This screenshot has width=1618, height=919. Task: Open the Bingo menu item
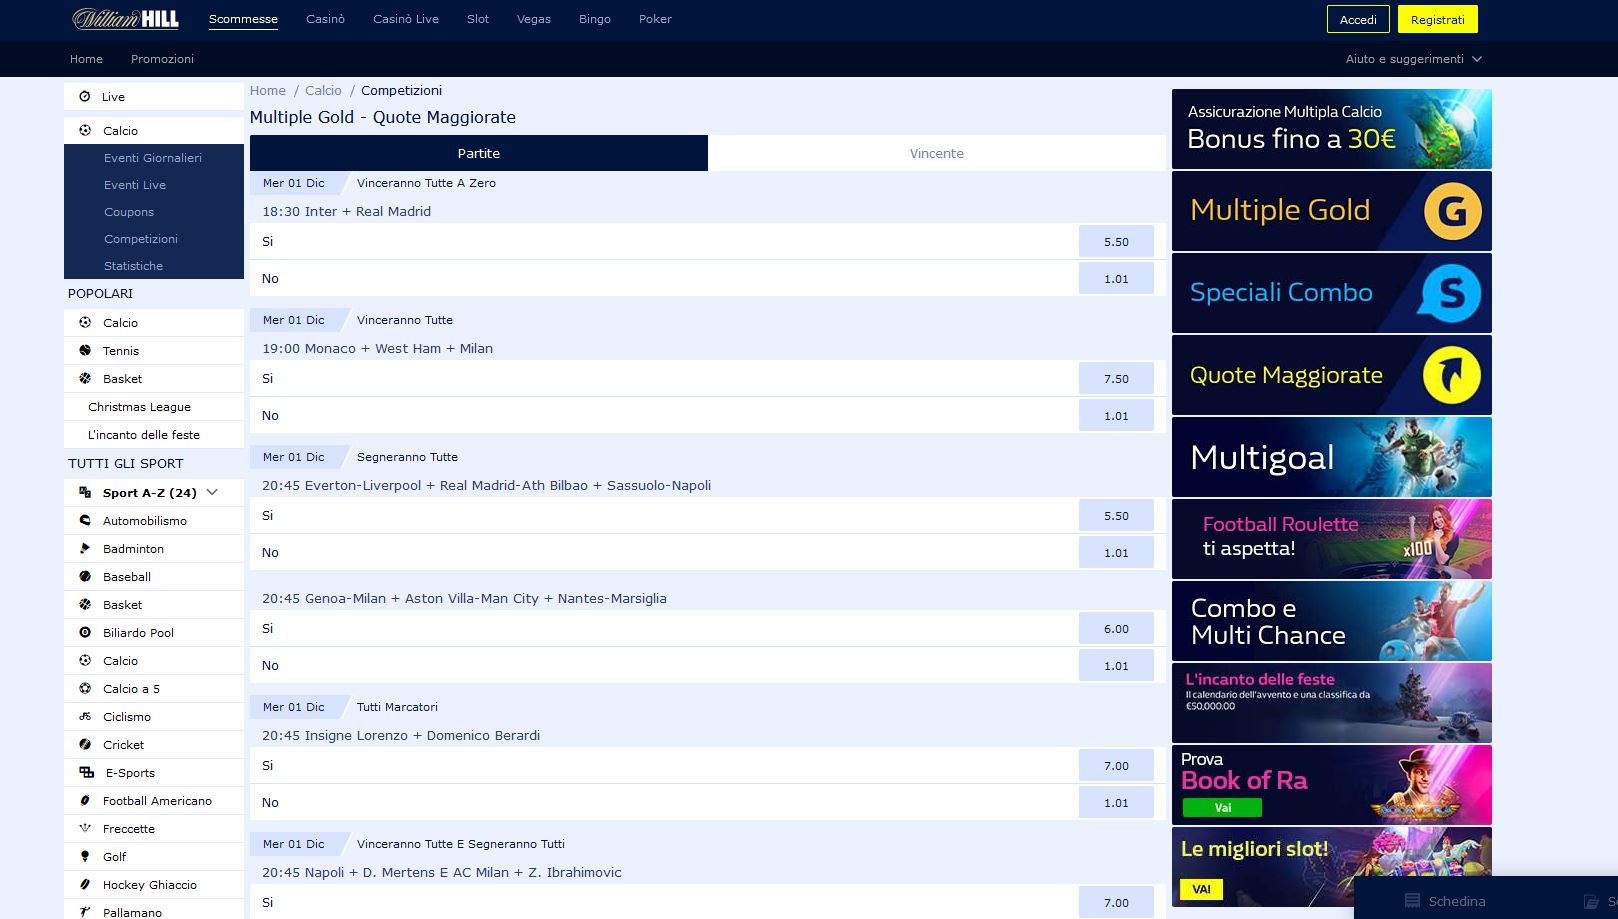coord(595,19)
